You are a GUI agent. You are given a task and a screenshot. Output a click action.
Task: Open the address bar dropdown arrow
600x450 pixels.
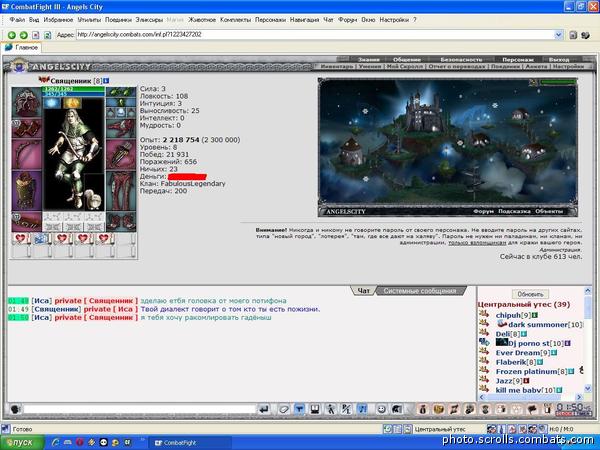558,35
